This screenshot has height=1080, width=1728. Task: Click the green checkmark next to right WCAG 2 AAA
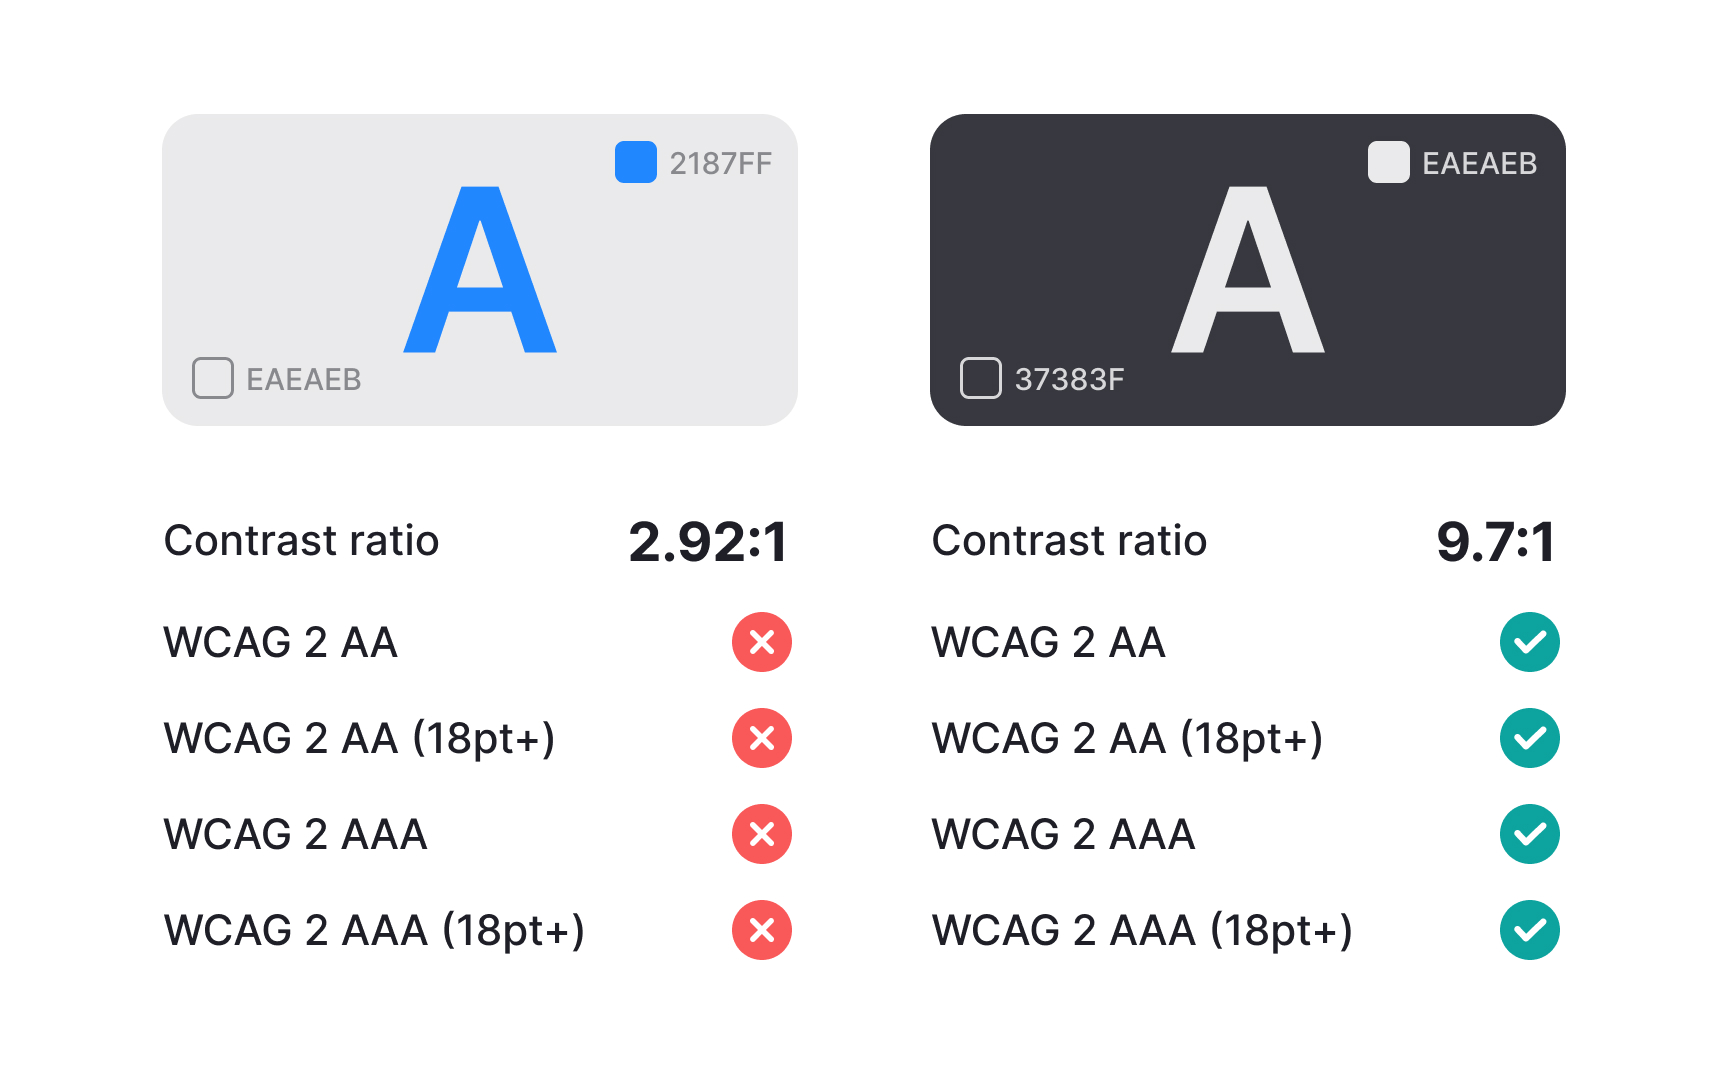point(1530,834)
